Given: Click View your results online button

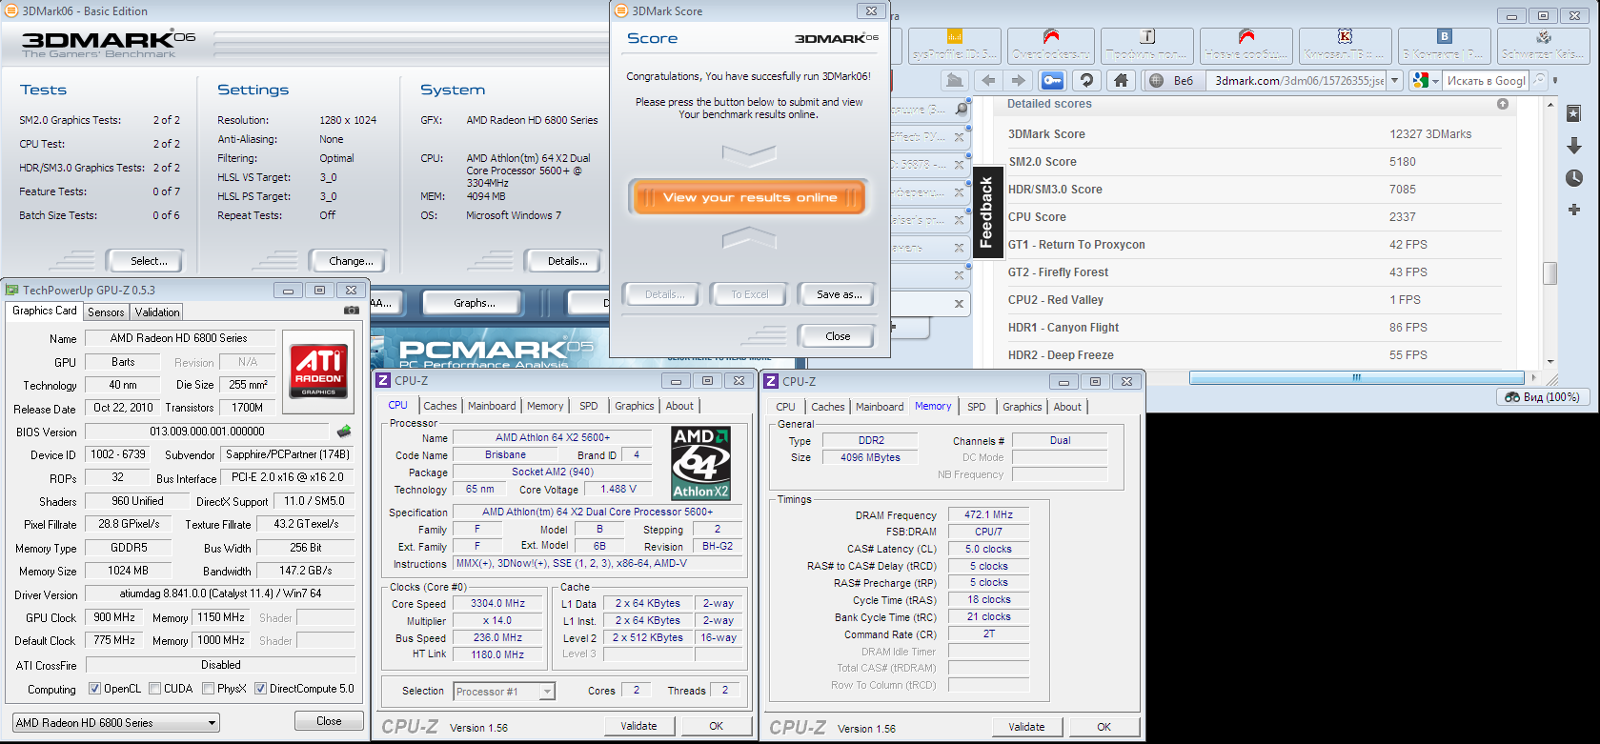Looking at the screenshot, I should [x=749, y=197].
